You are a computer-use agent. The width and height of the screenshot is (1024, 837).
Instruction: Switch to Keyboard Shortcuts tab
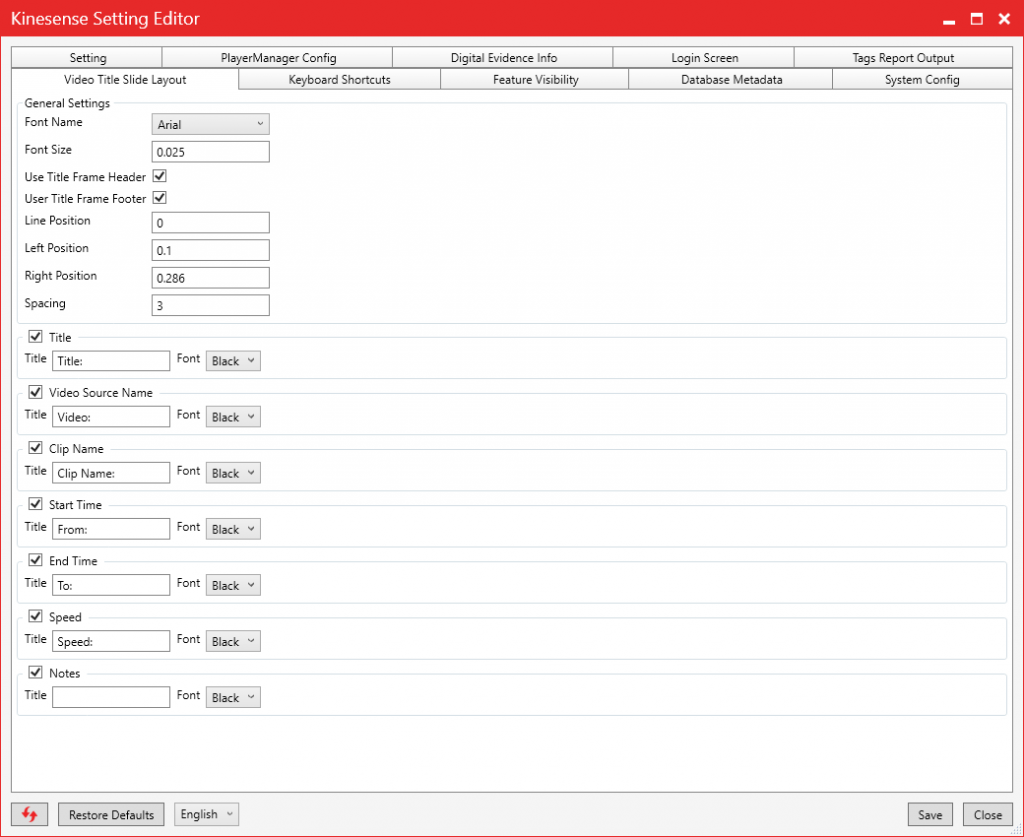coord(340,80)
